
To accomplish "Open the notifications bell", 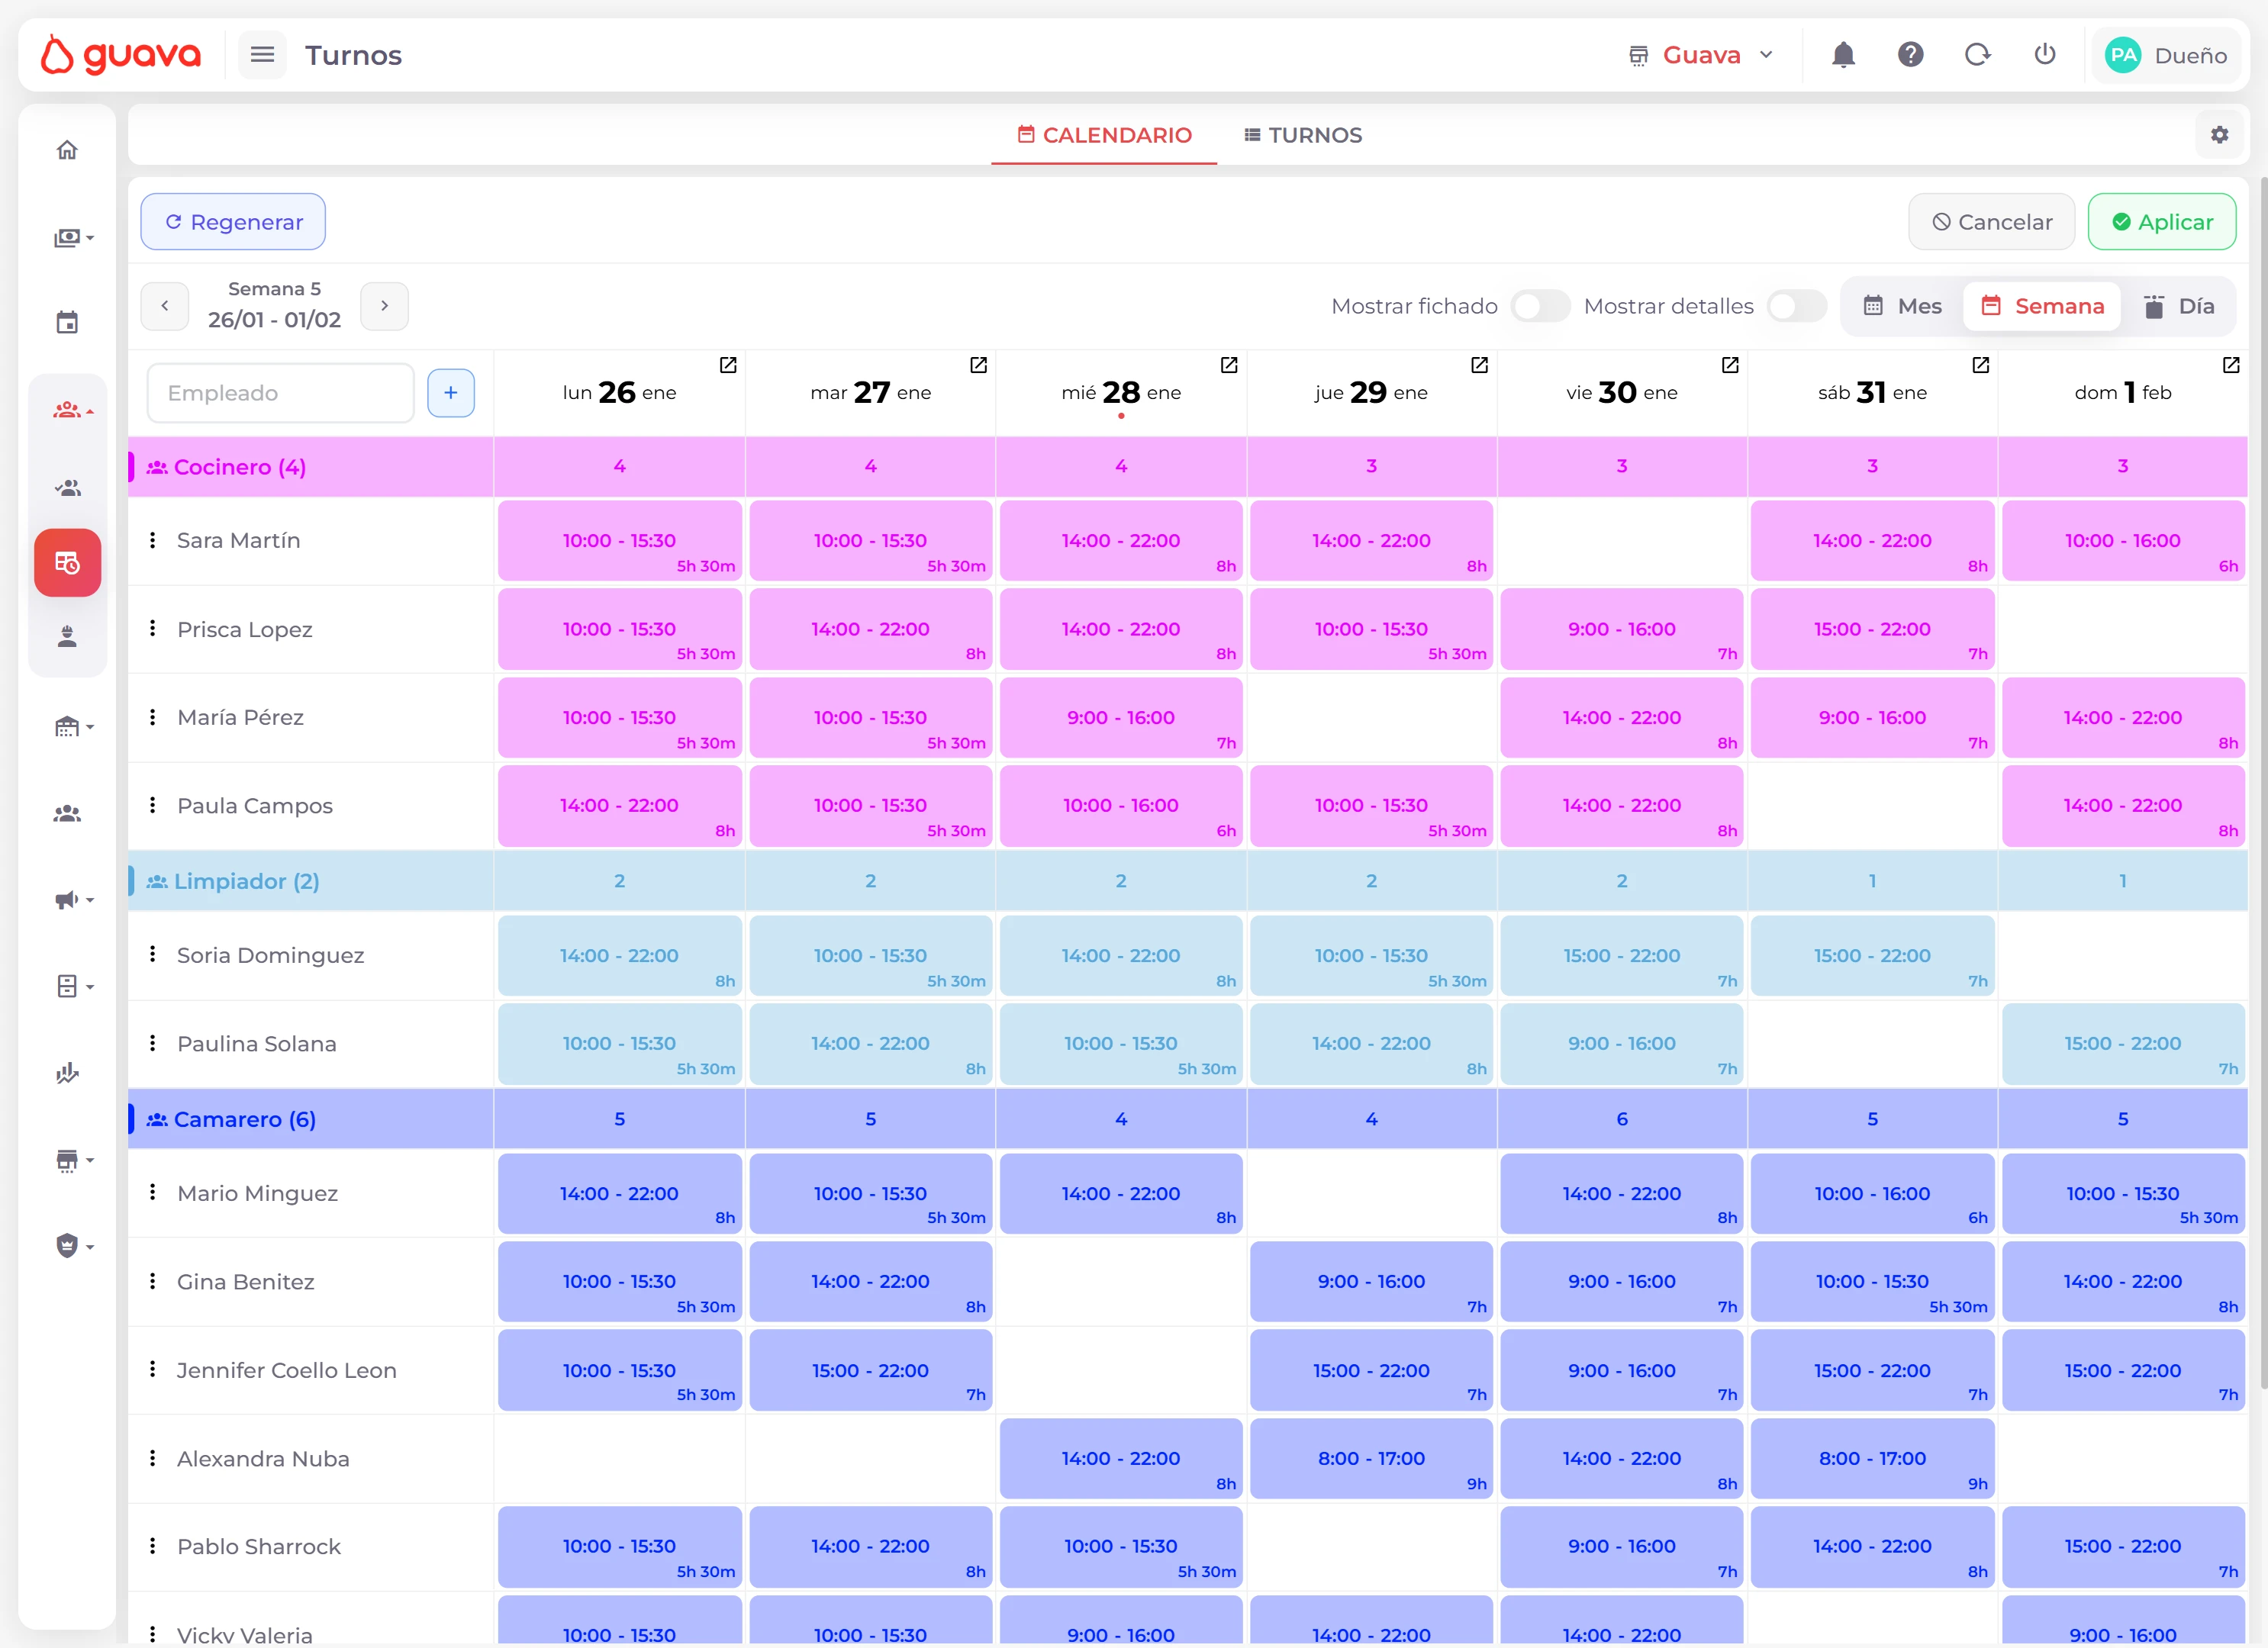I will pyautogui.click(x=1843, y=55).
